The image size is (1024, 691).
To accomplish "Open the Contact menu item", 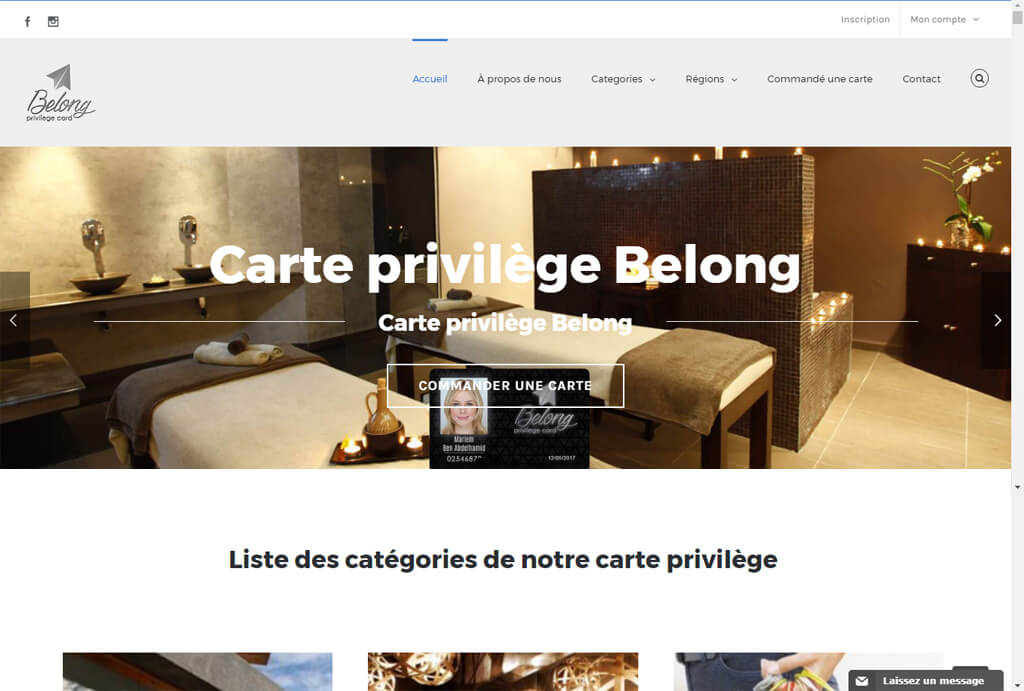I will click(921, 79).
